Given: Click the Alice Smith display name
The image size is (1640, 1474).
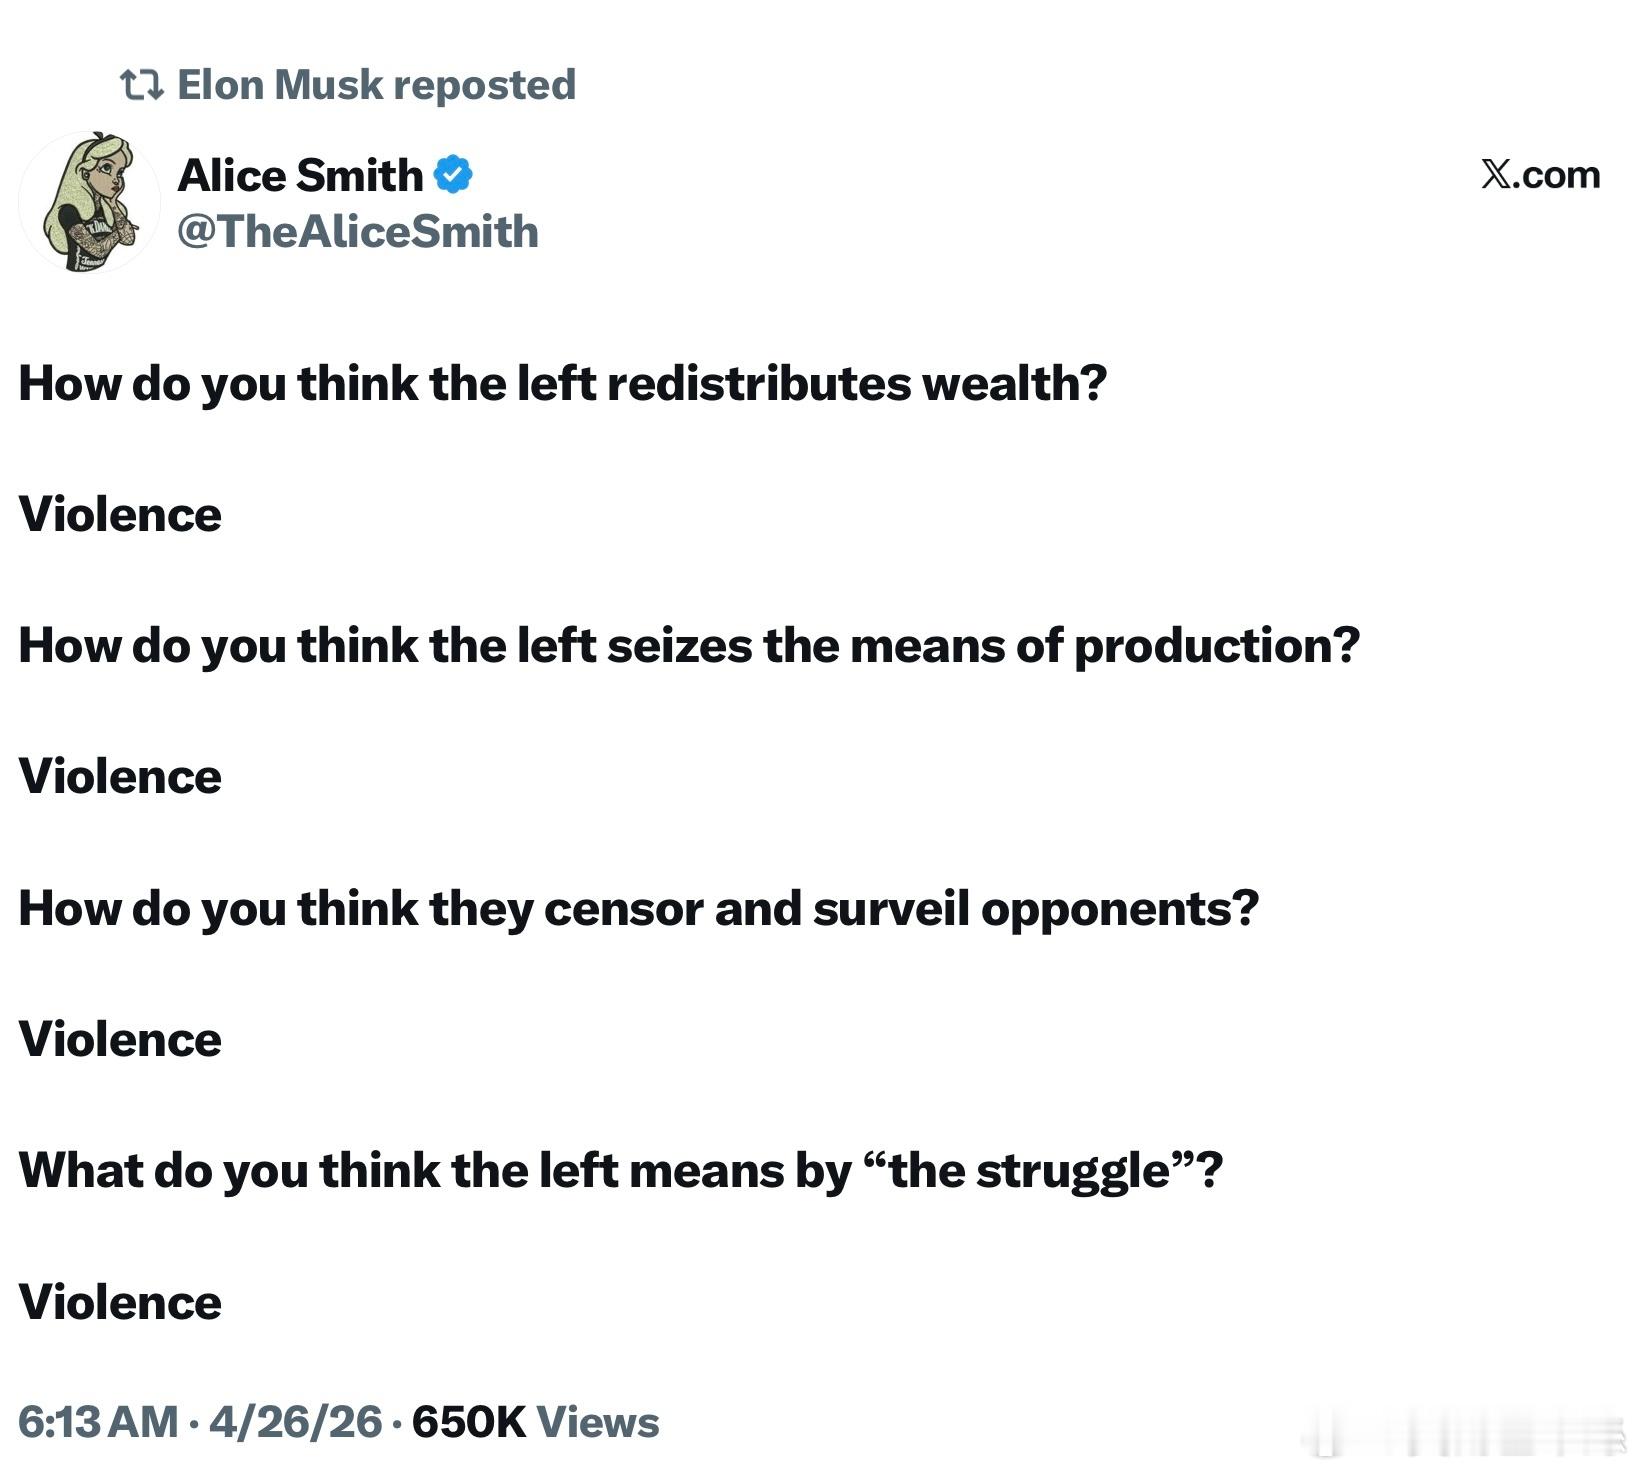Looking at the screenshot, I should pos(300,176).
